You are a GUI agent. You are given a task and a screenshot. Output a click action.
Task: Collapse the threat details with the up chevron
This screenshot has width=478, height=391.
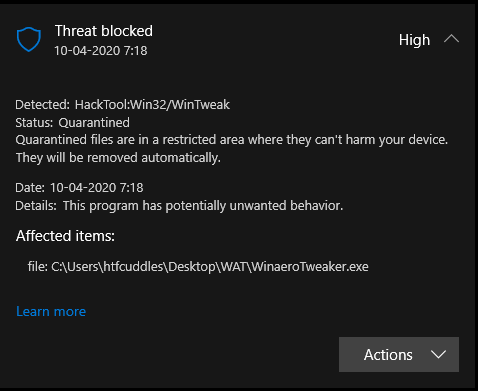(451, 39)
